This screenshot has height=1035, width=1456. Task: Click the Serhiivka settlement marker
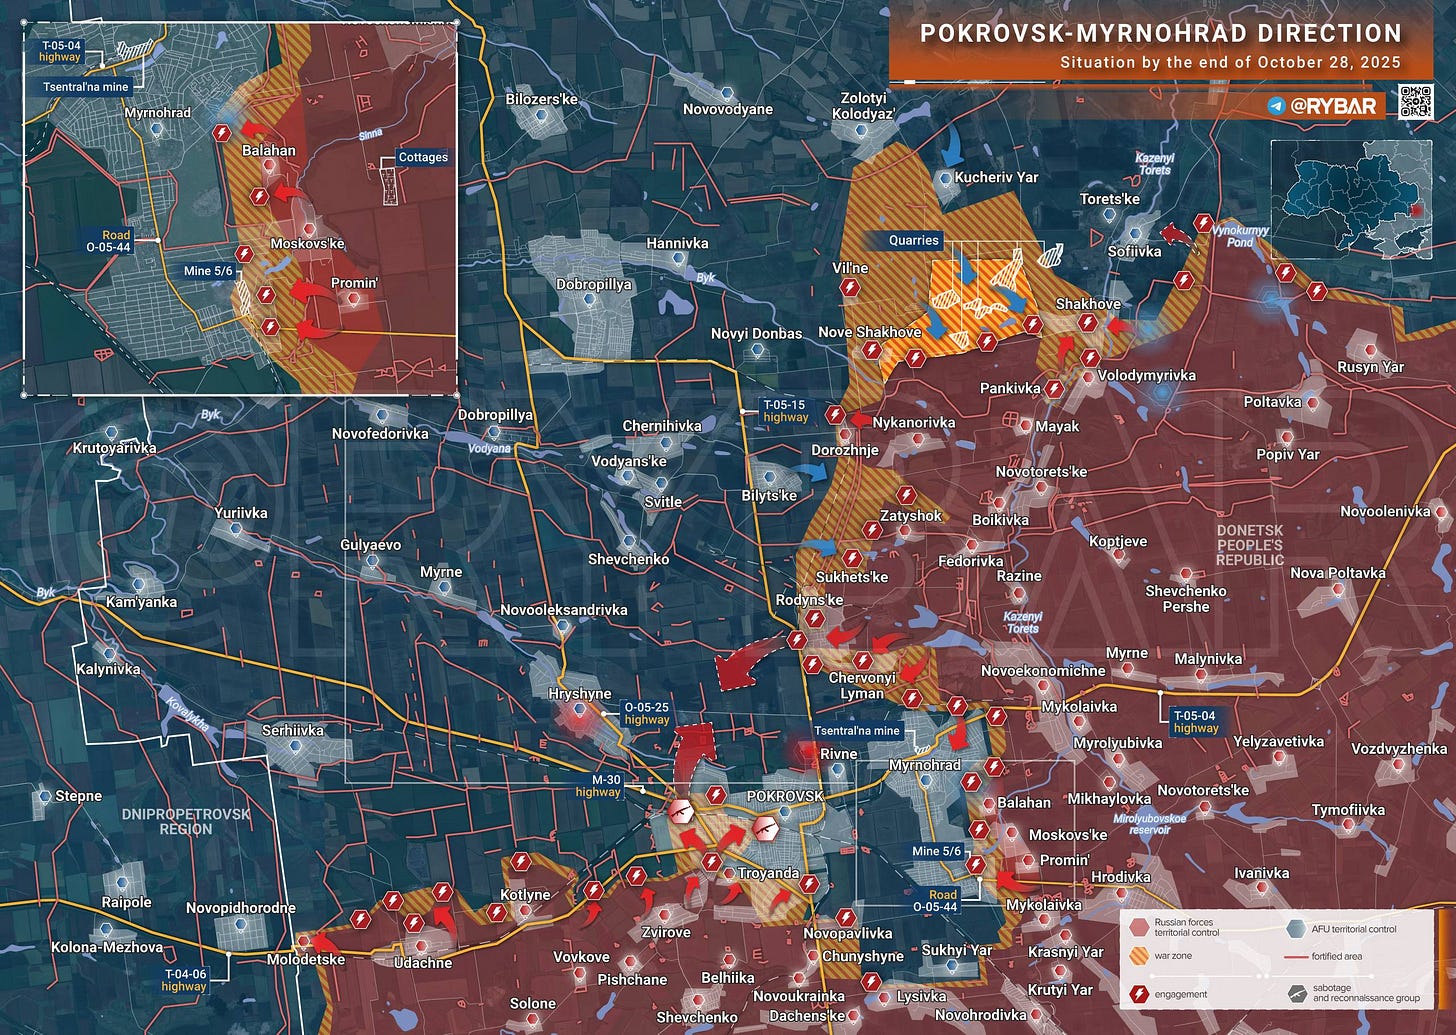coord(293,748)
